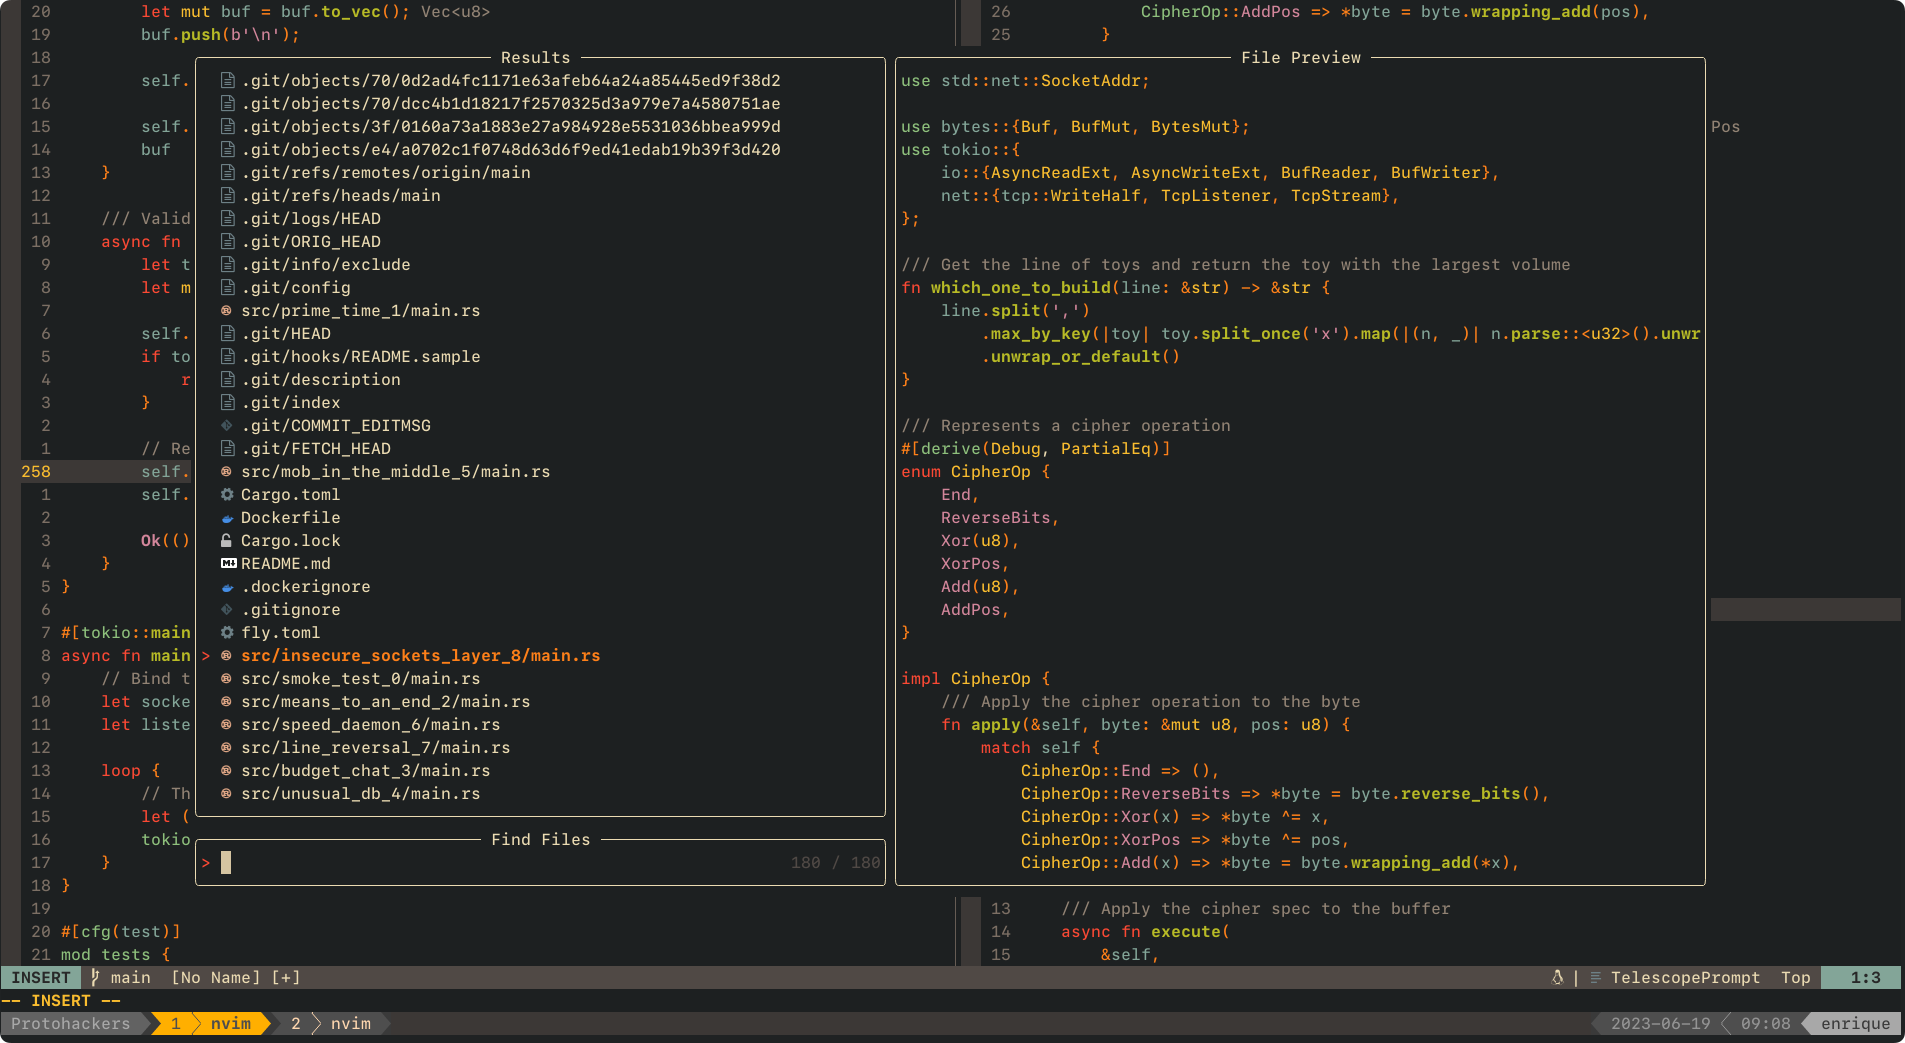1905x1043 pixels.
Task: Select the src/means_to_an_end_2/main.rs result
Action: [540, 701]
